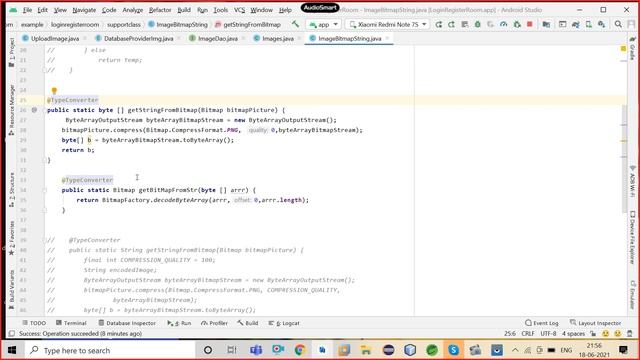The image size is (640, 360).
Task: Open the Edit menu
Action: coord(42,10)
